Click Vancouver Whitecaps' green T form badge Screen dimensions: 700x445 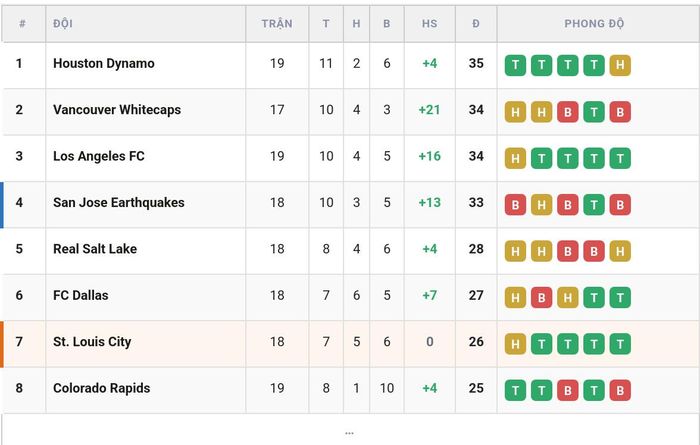(594, 112)
